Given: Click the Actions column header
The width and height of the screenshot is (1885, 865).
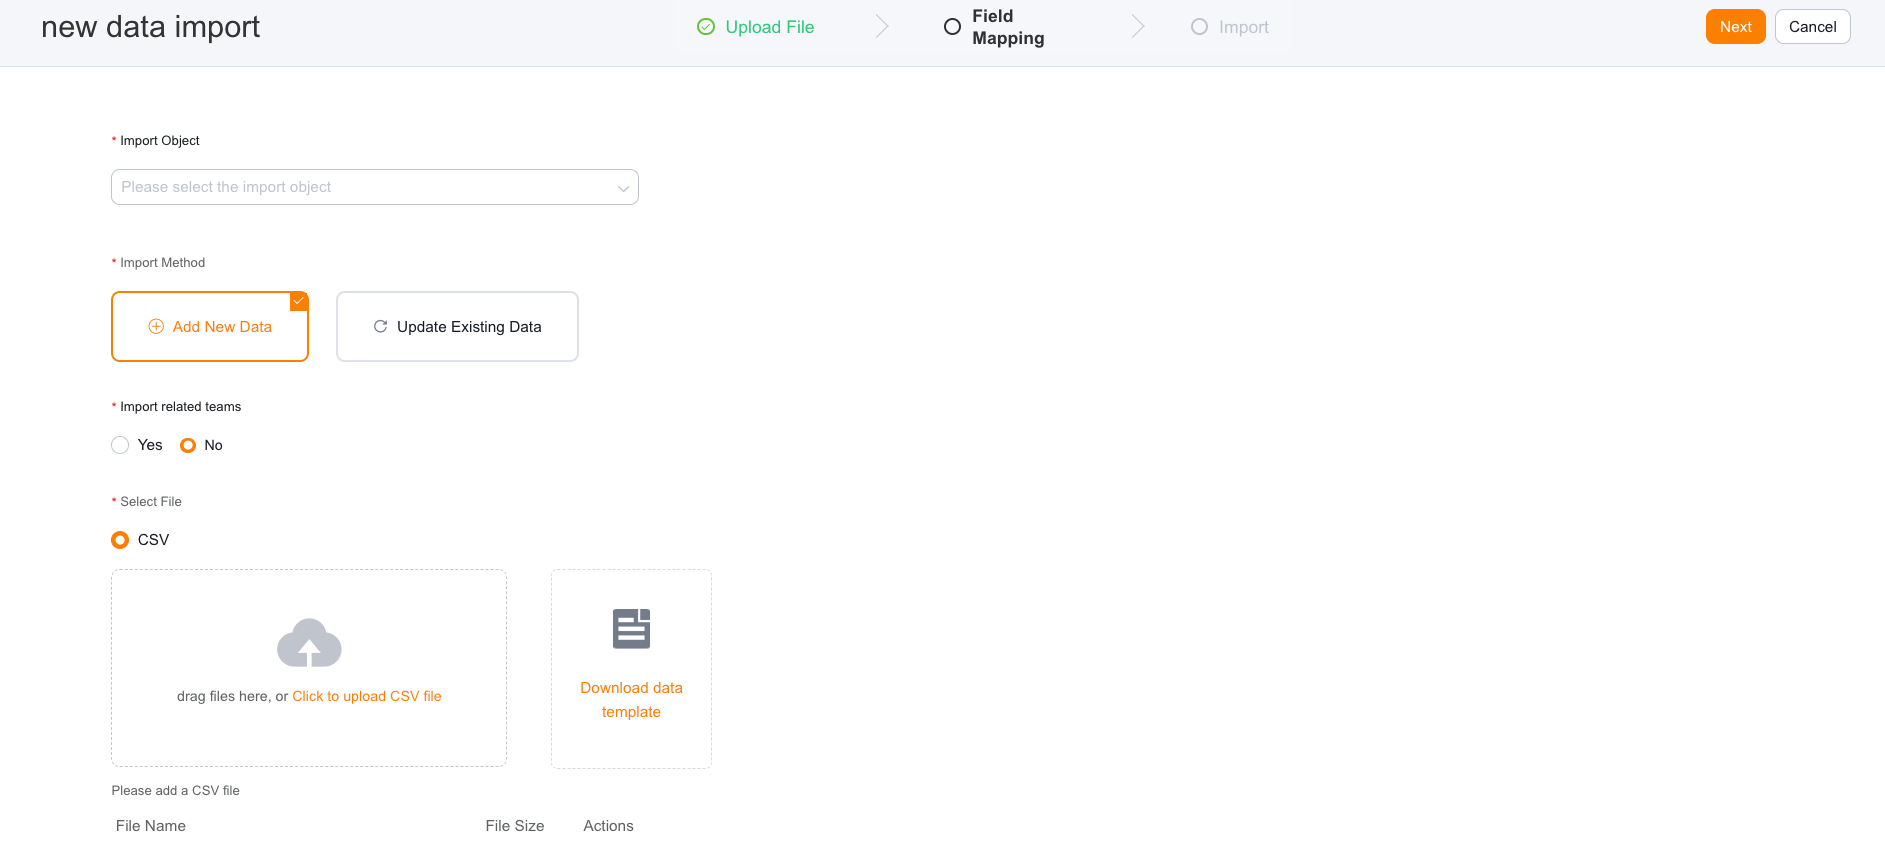Looking at the screenshot, I should click(x=608, y=826).
